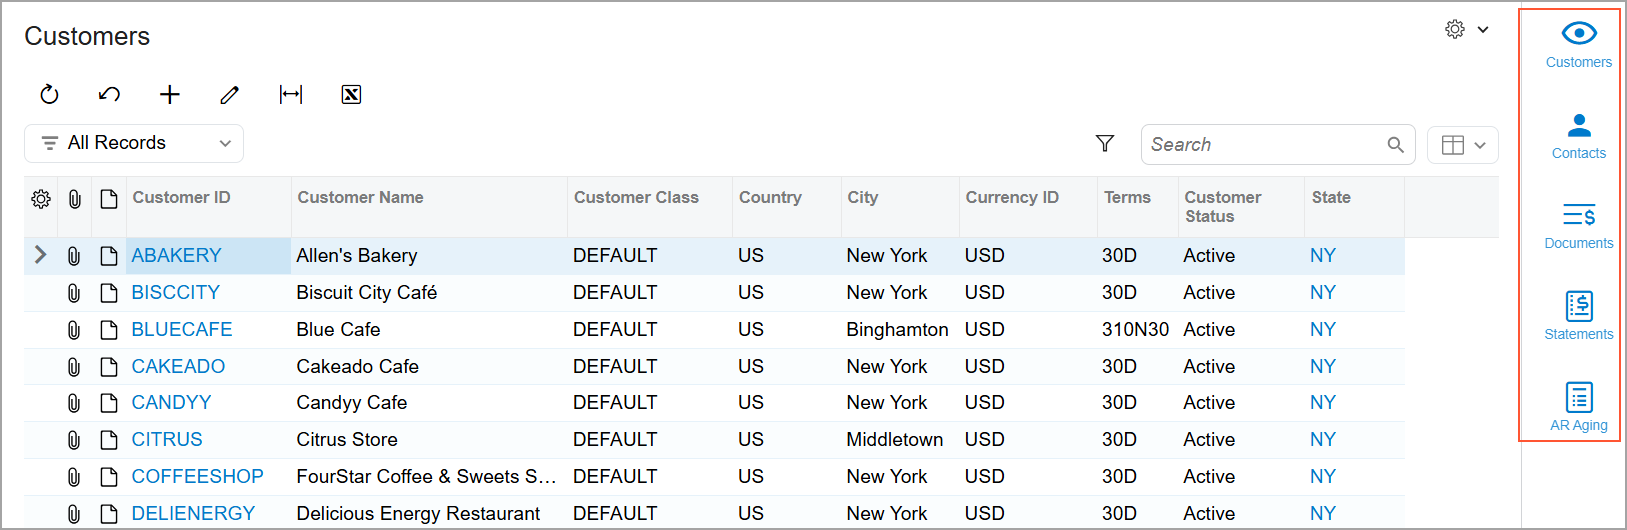Click into the Search field
1627x530 pixels.
tap(1278, 145)
